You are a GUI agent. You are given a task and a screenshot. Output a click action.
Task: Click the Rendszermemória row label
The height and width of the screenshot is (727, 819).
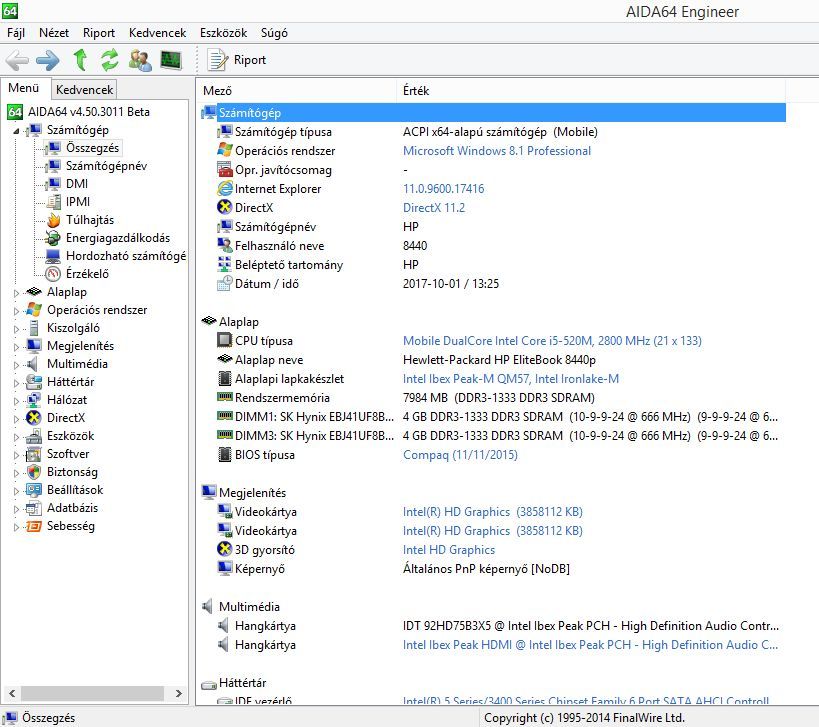coord(282,398)
